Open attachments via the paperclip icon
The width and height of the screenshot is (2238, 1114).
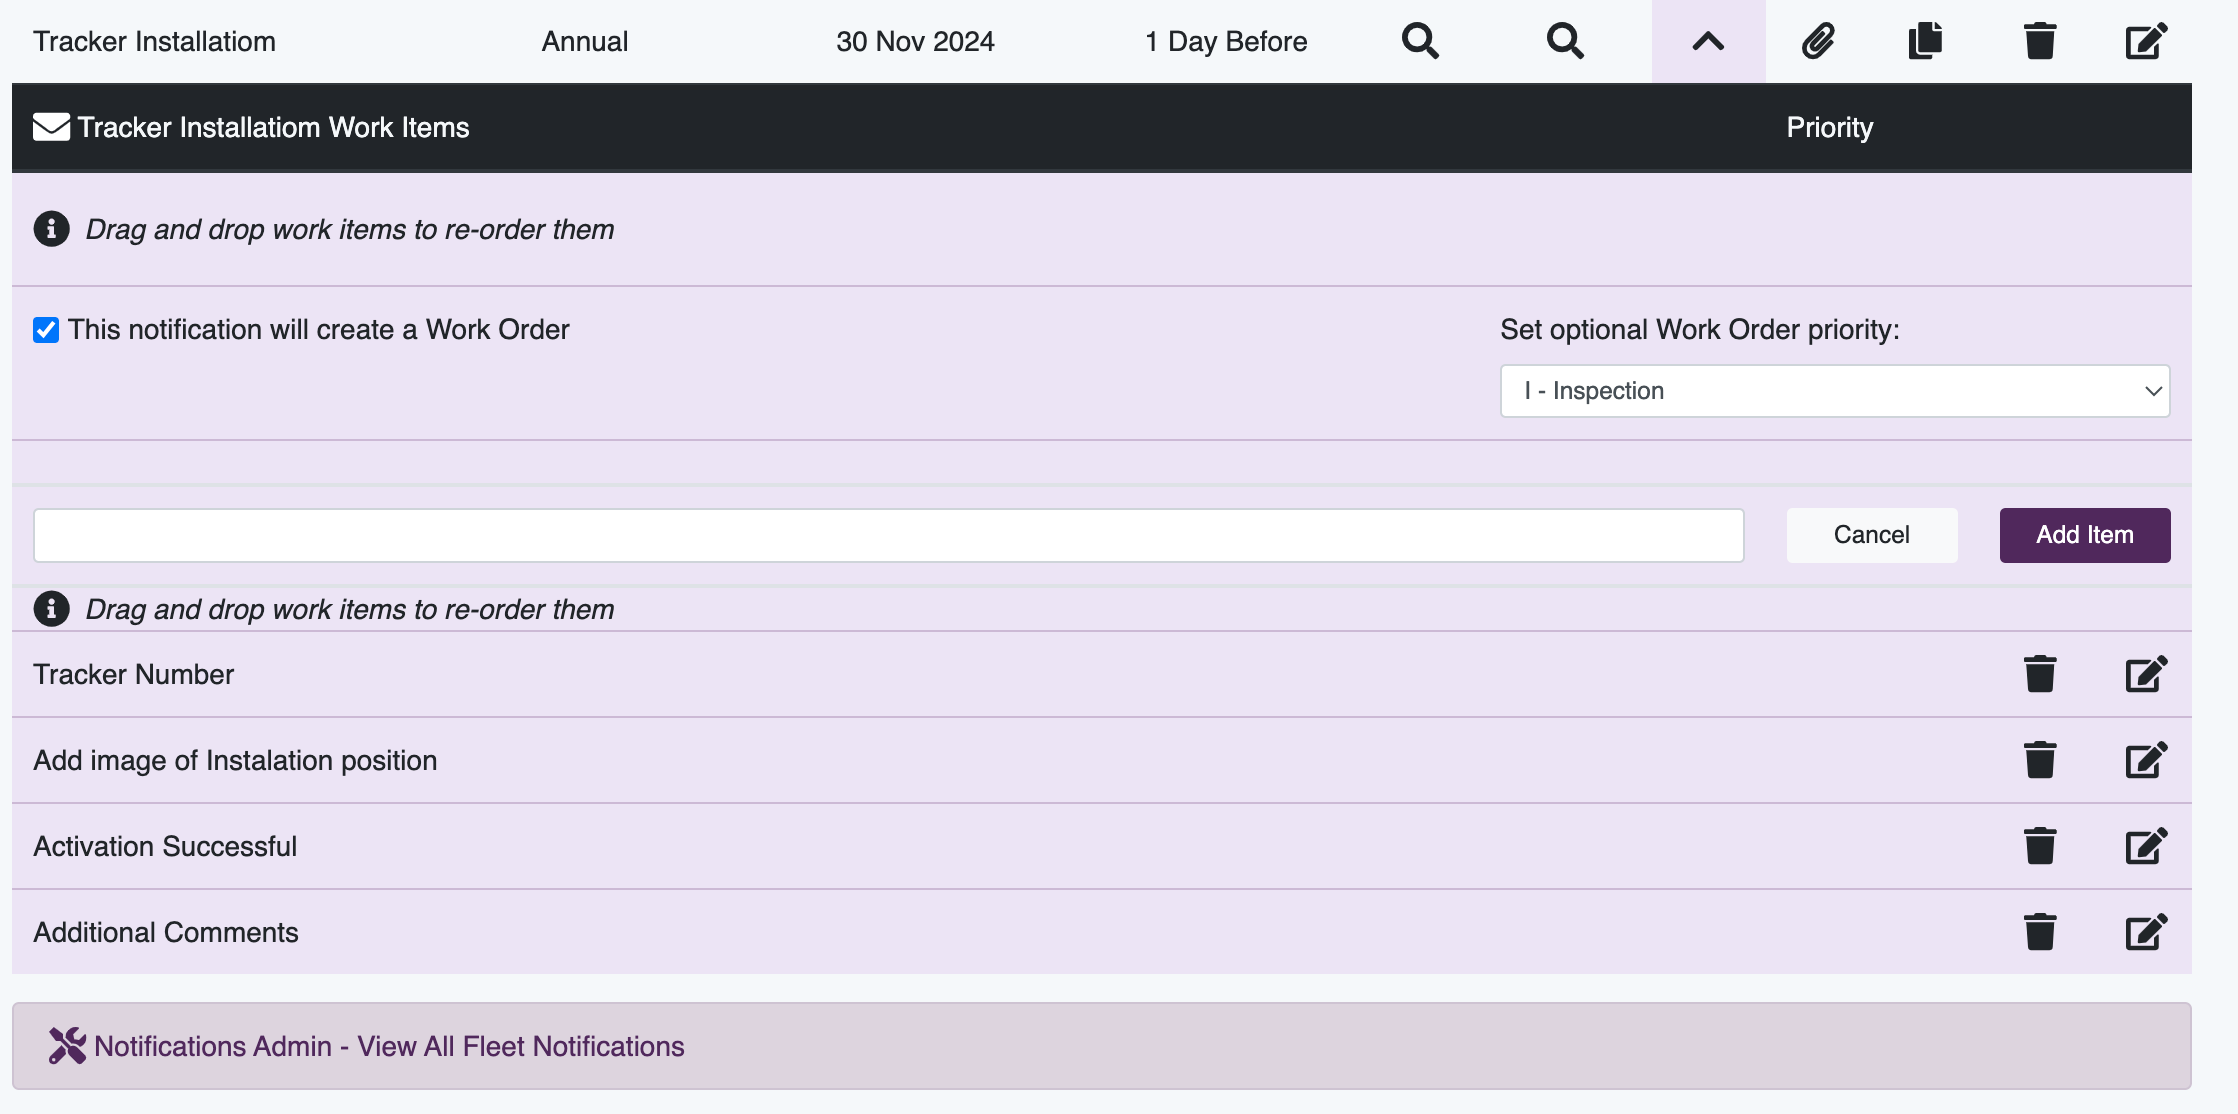pyautogui.click(x=1818, y=41)
